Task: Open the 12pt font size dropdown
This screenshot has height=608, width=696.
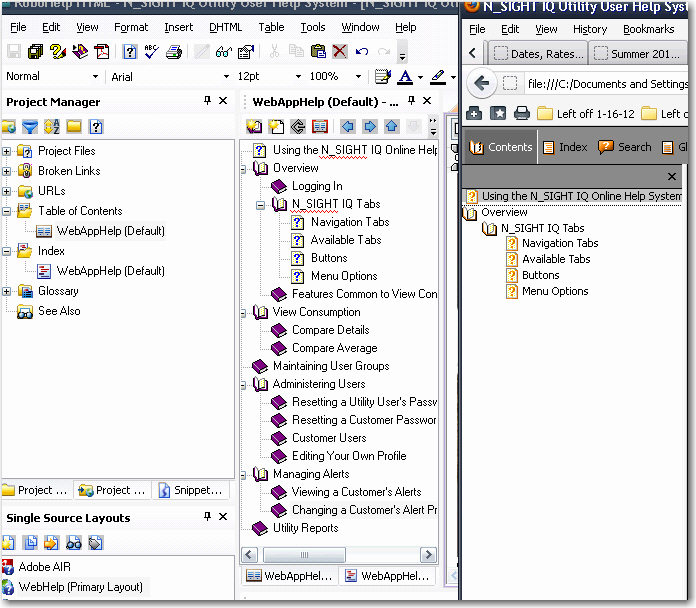Action: click(298, 77)
